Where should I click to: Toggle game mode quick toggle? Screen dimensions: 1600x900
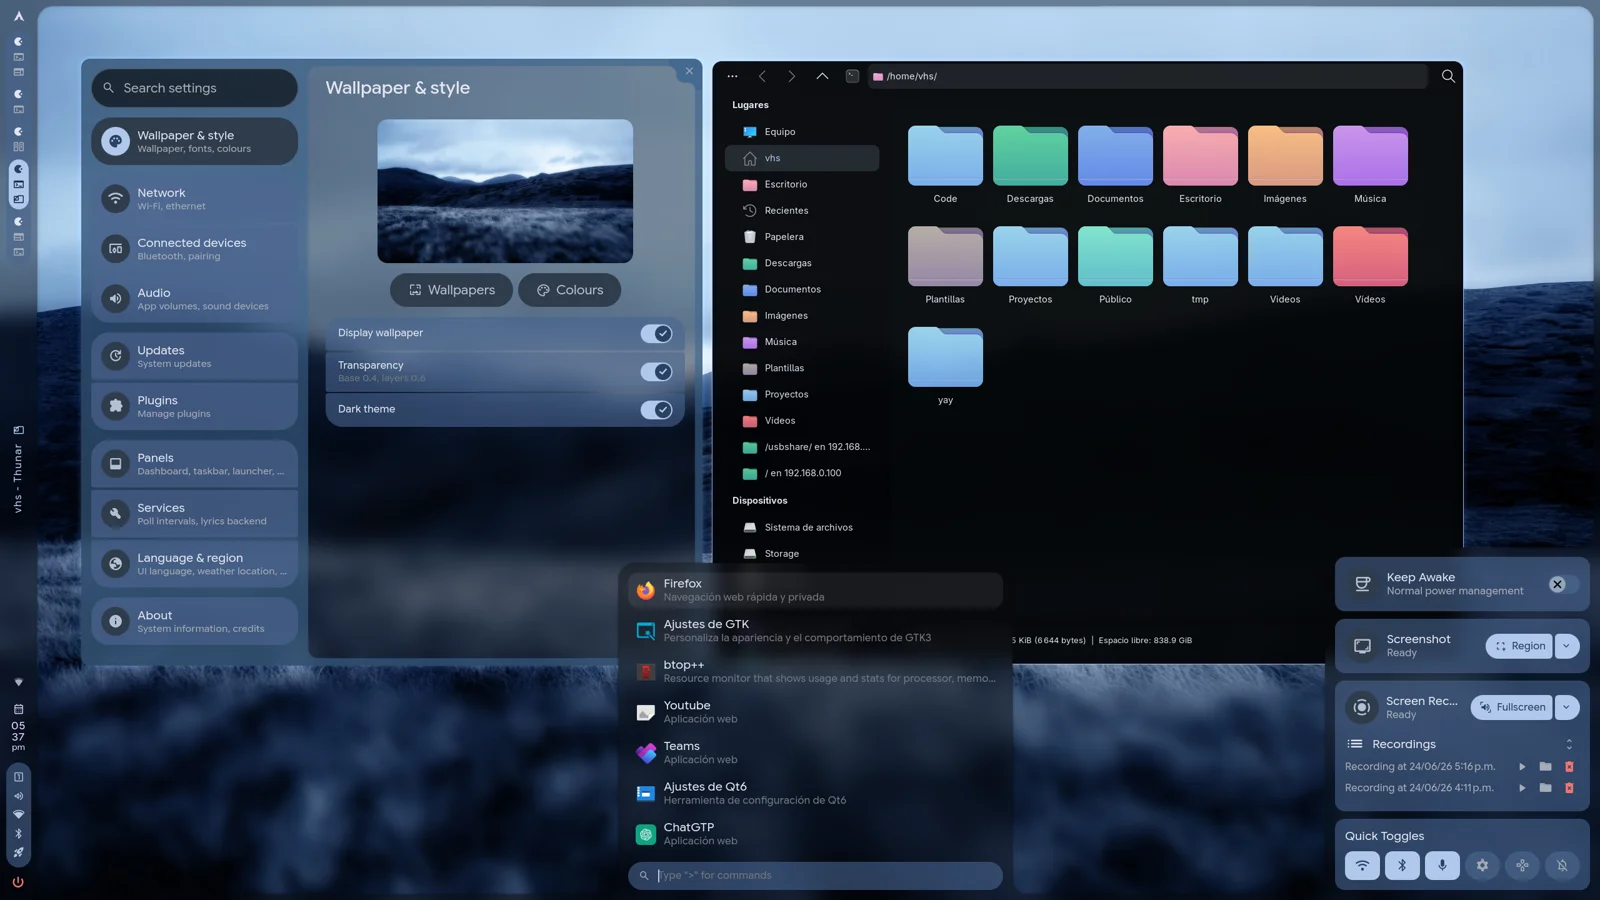point(1522,865)
